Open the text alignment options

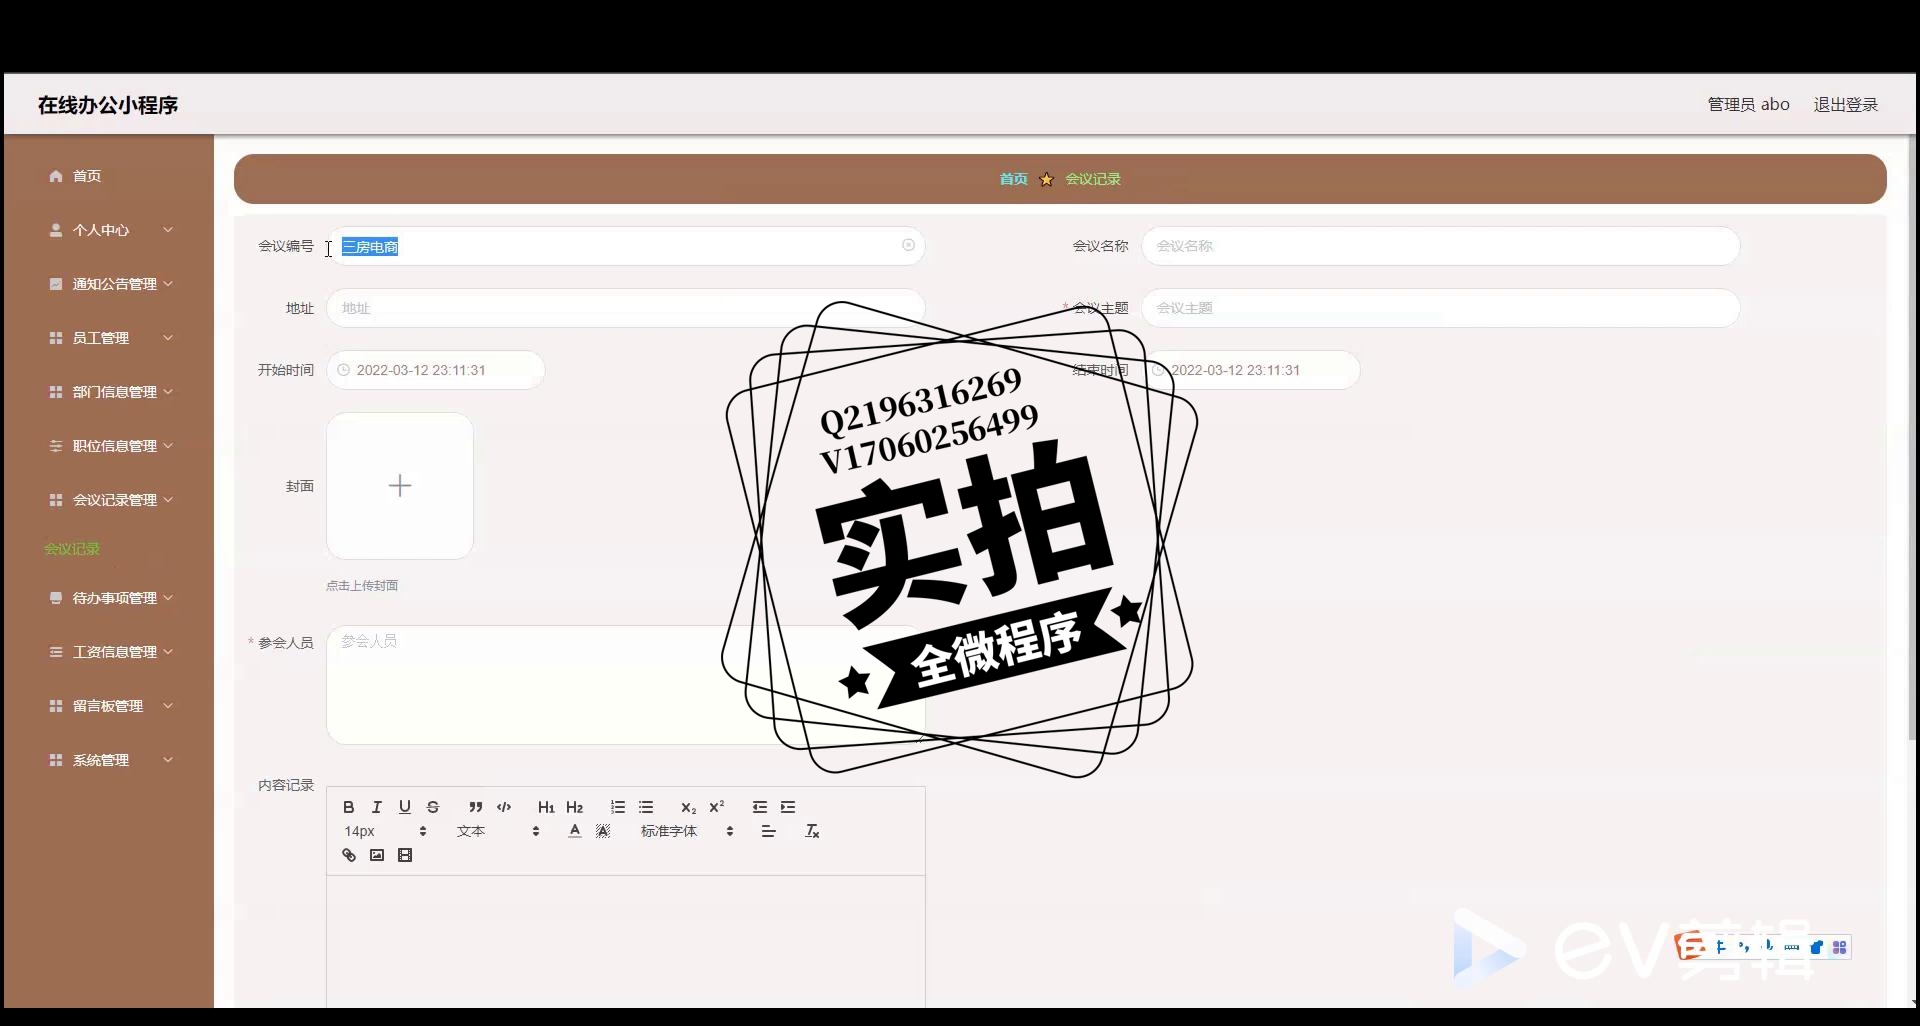pyautogui.click(x=768, y=831)
